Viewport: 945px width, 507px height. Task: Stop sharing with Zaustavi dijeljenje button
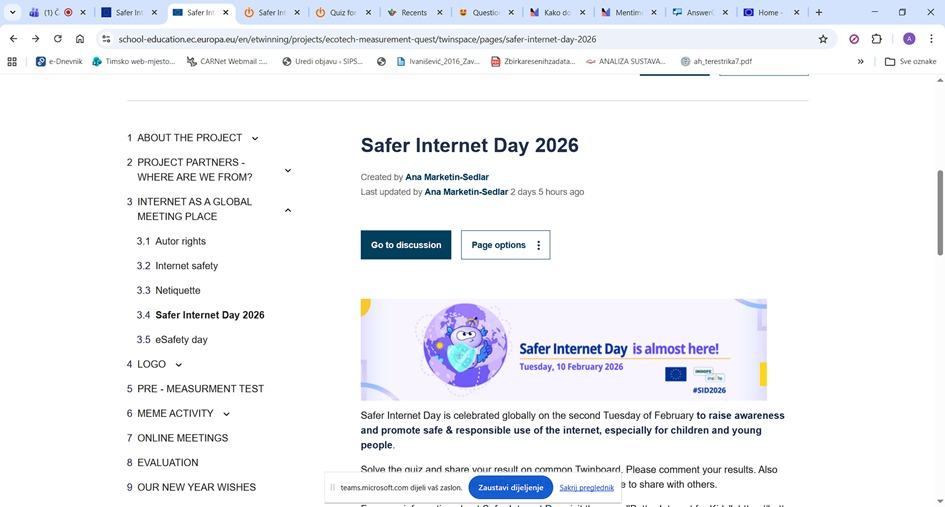click(510, 488)
